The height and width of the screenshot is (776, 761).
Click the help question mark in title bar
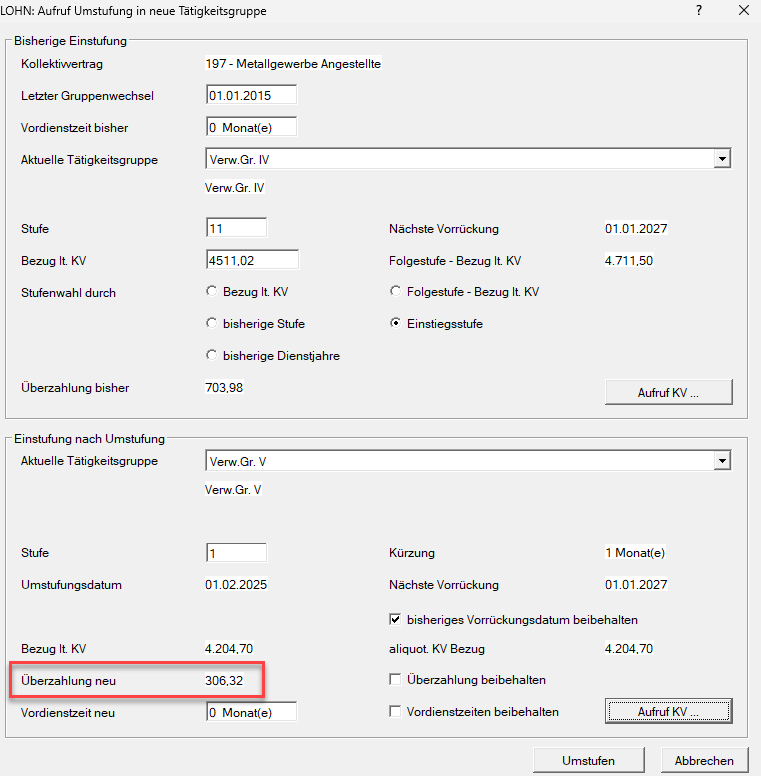pyautogui.click(x=698, y=10)
